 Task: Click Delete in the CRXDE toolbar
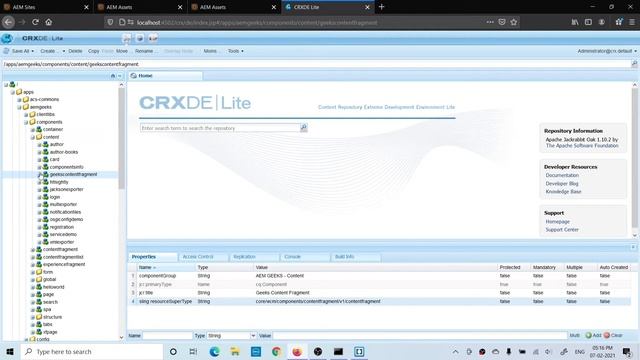click(x=75, y=51)
